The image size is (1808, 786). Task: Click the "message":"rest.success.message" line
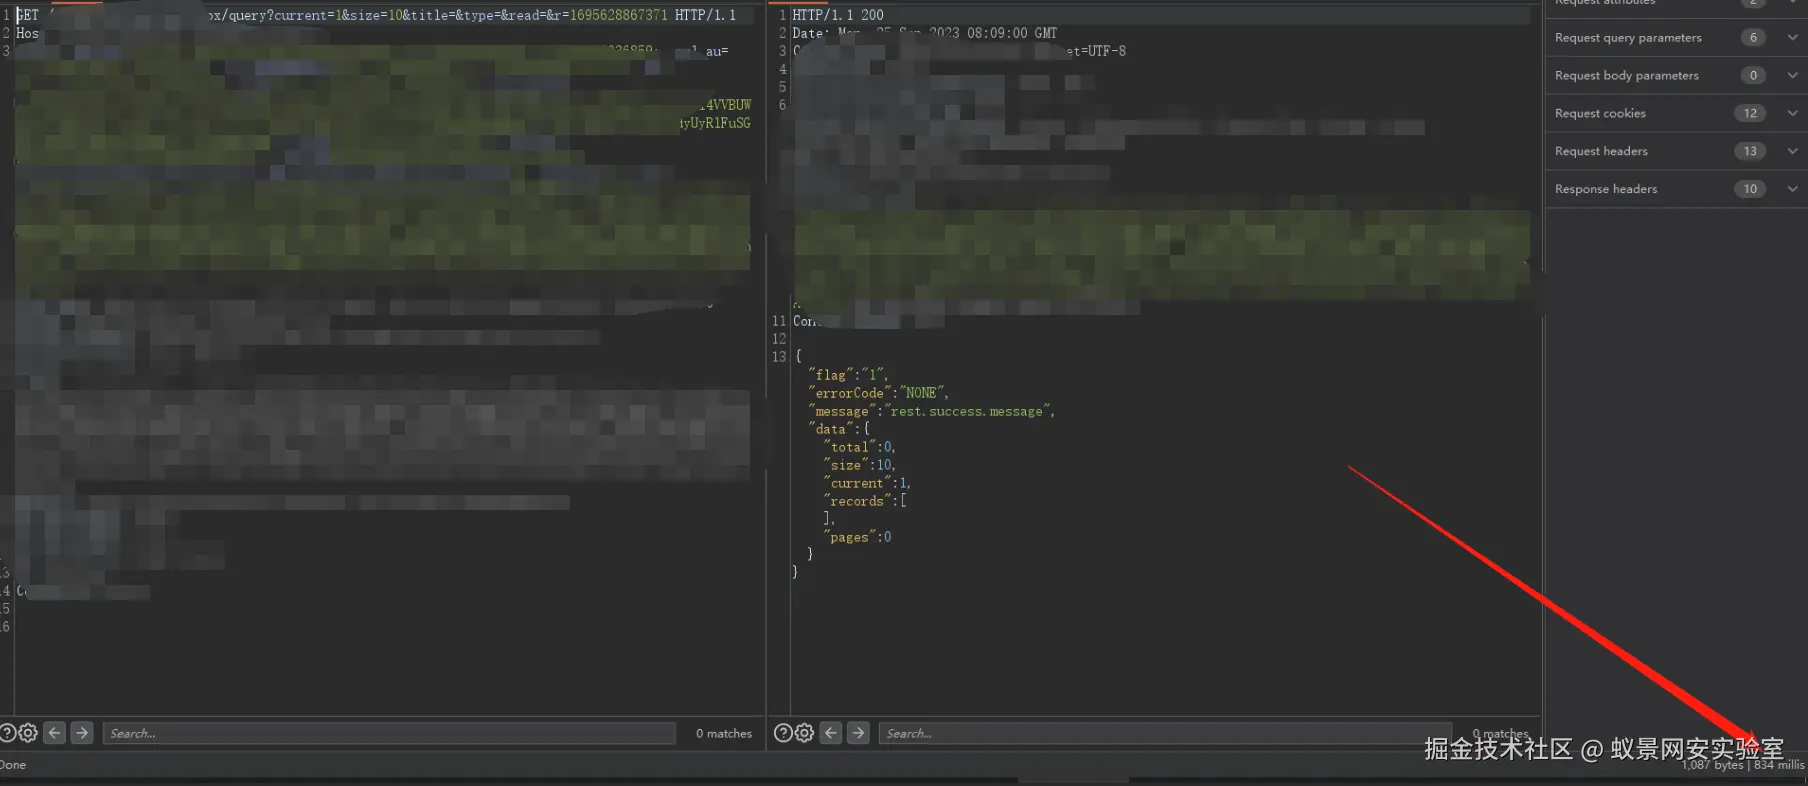(x=931, y=411)
